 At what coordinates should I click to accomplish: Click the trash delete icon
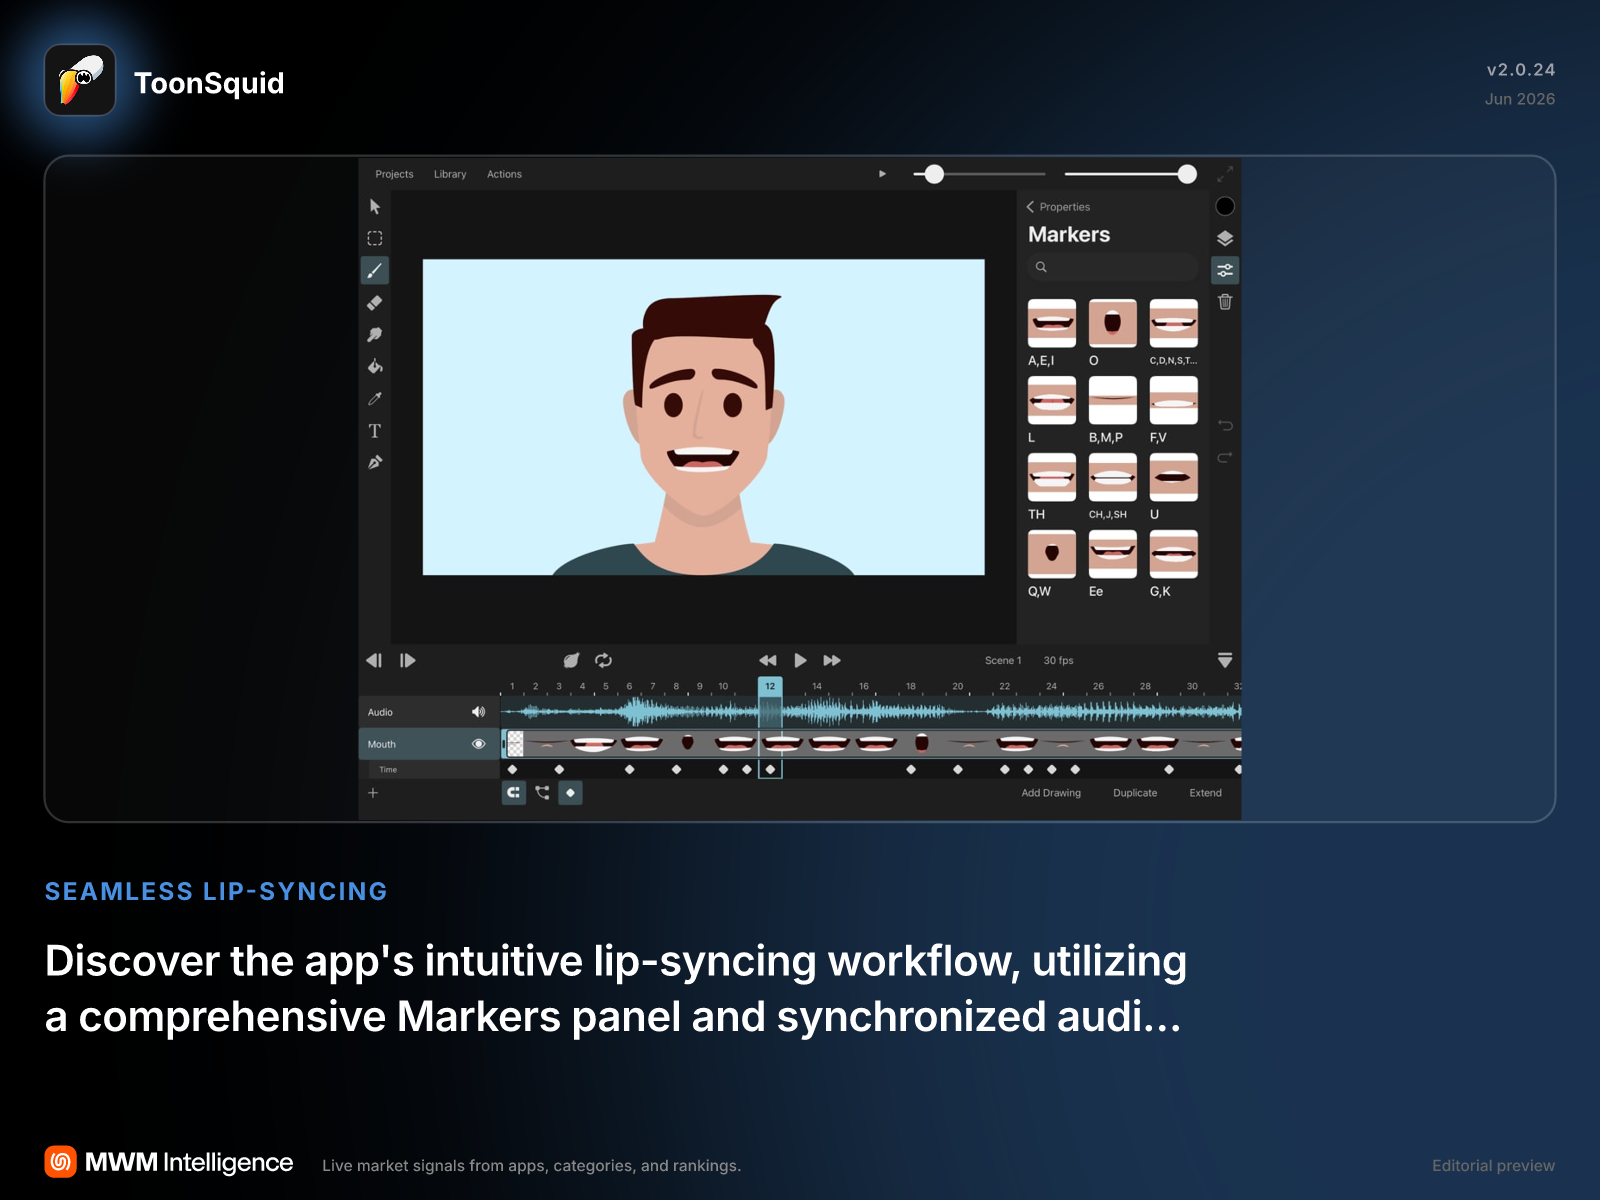[1225, 301]
